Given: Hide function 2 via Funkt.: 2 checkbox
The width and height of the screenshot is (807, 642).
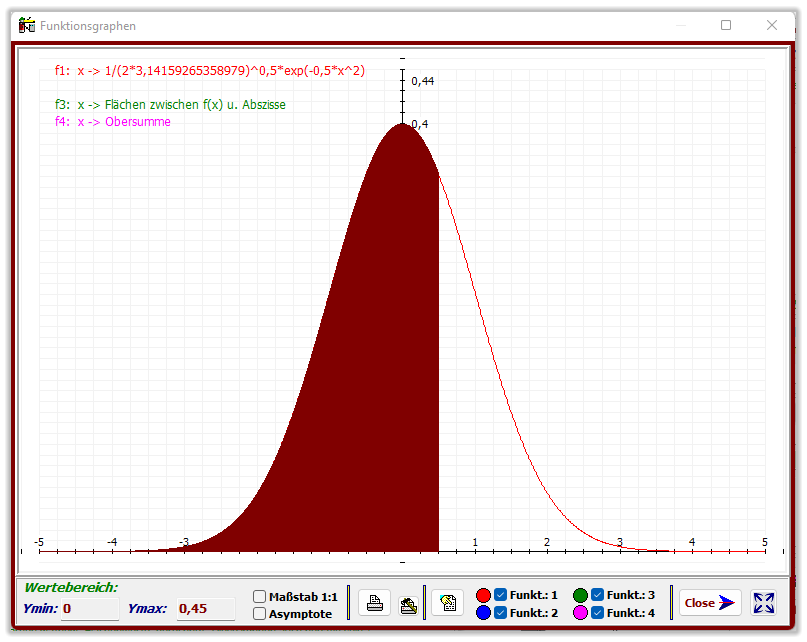Looking at the screenshot, I should pos(501,612).
